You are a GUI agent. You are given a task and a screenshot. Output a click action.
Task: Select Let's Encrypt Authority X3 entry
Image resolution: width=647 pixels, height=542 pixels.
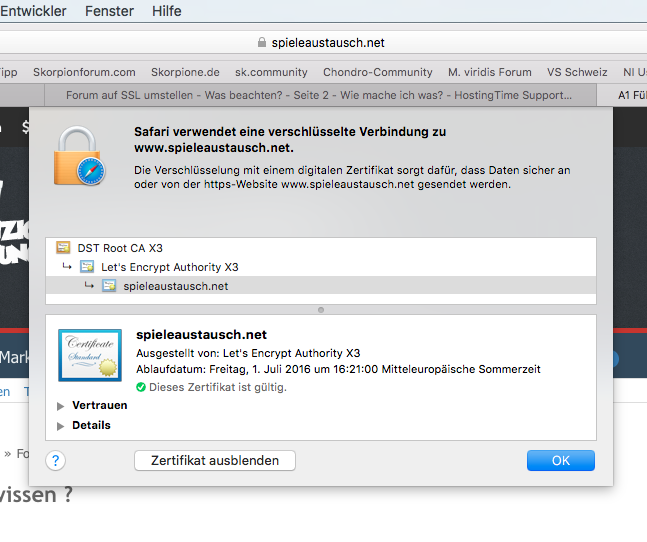(169, 267)
